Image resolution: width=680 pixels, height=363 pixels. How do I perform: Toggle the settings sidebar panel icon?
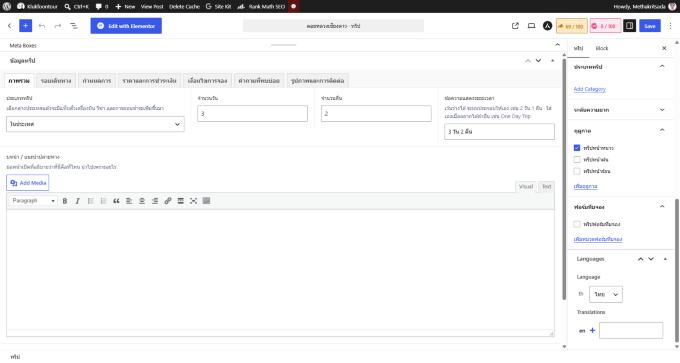pyautogui.click(x=630, y=26)
